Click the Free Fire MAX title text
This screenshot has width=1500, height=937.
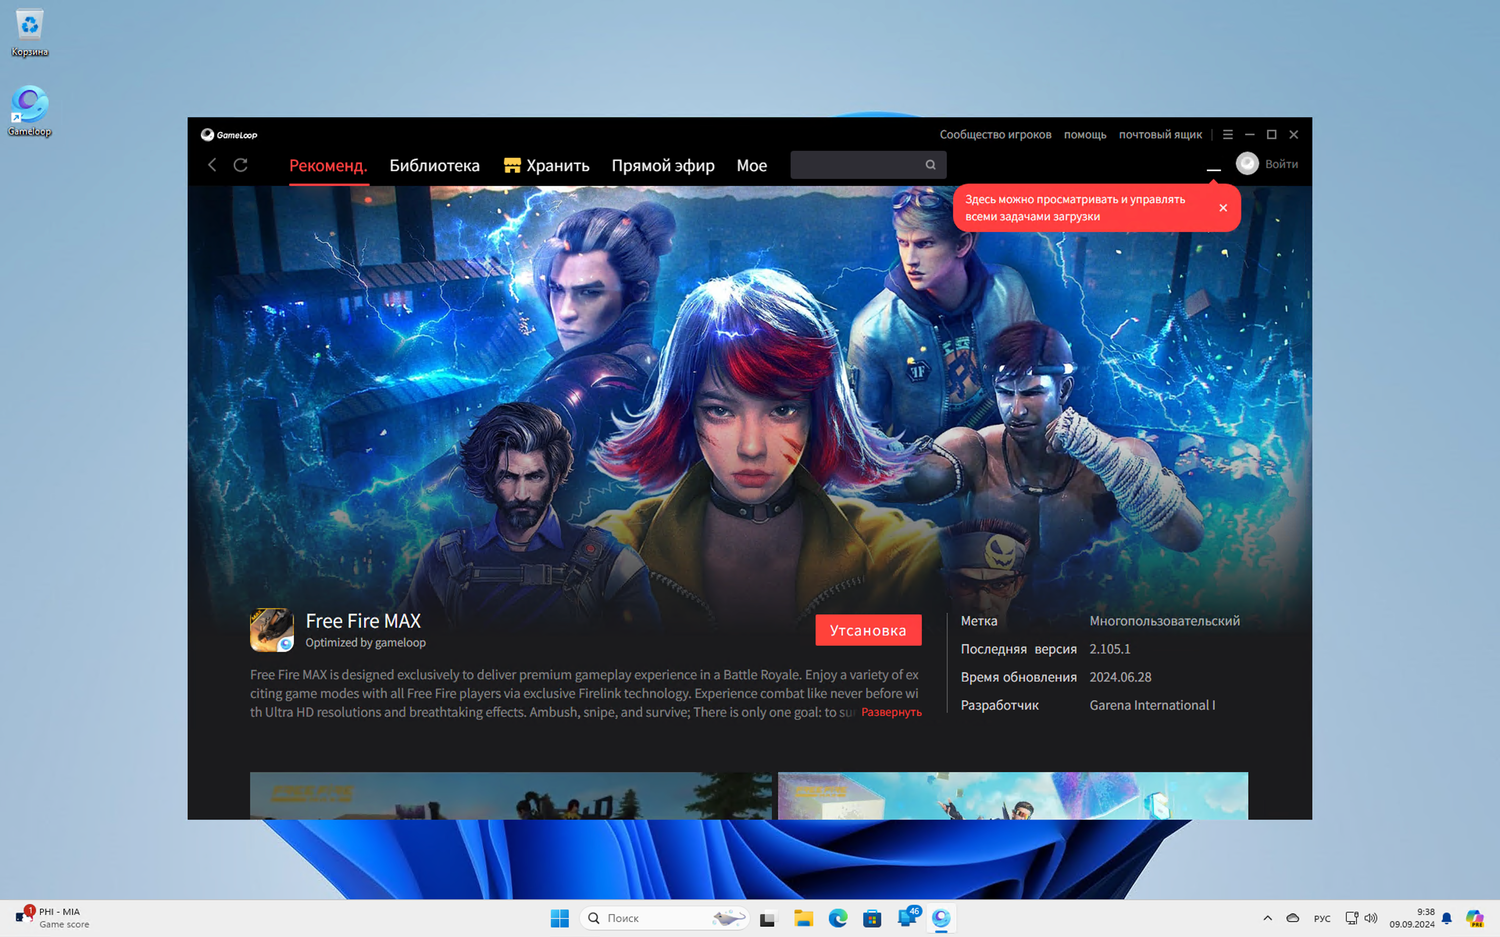coord(363,621)
